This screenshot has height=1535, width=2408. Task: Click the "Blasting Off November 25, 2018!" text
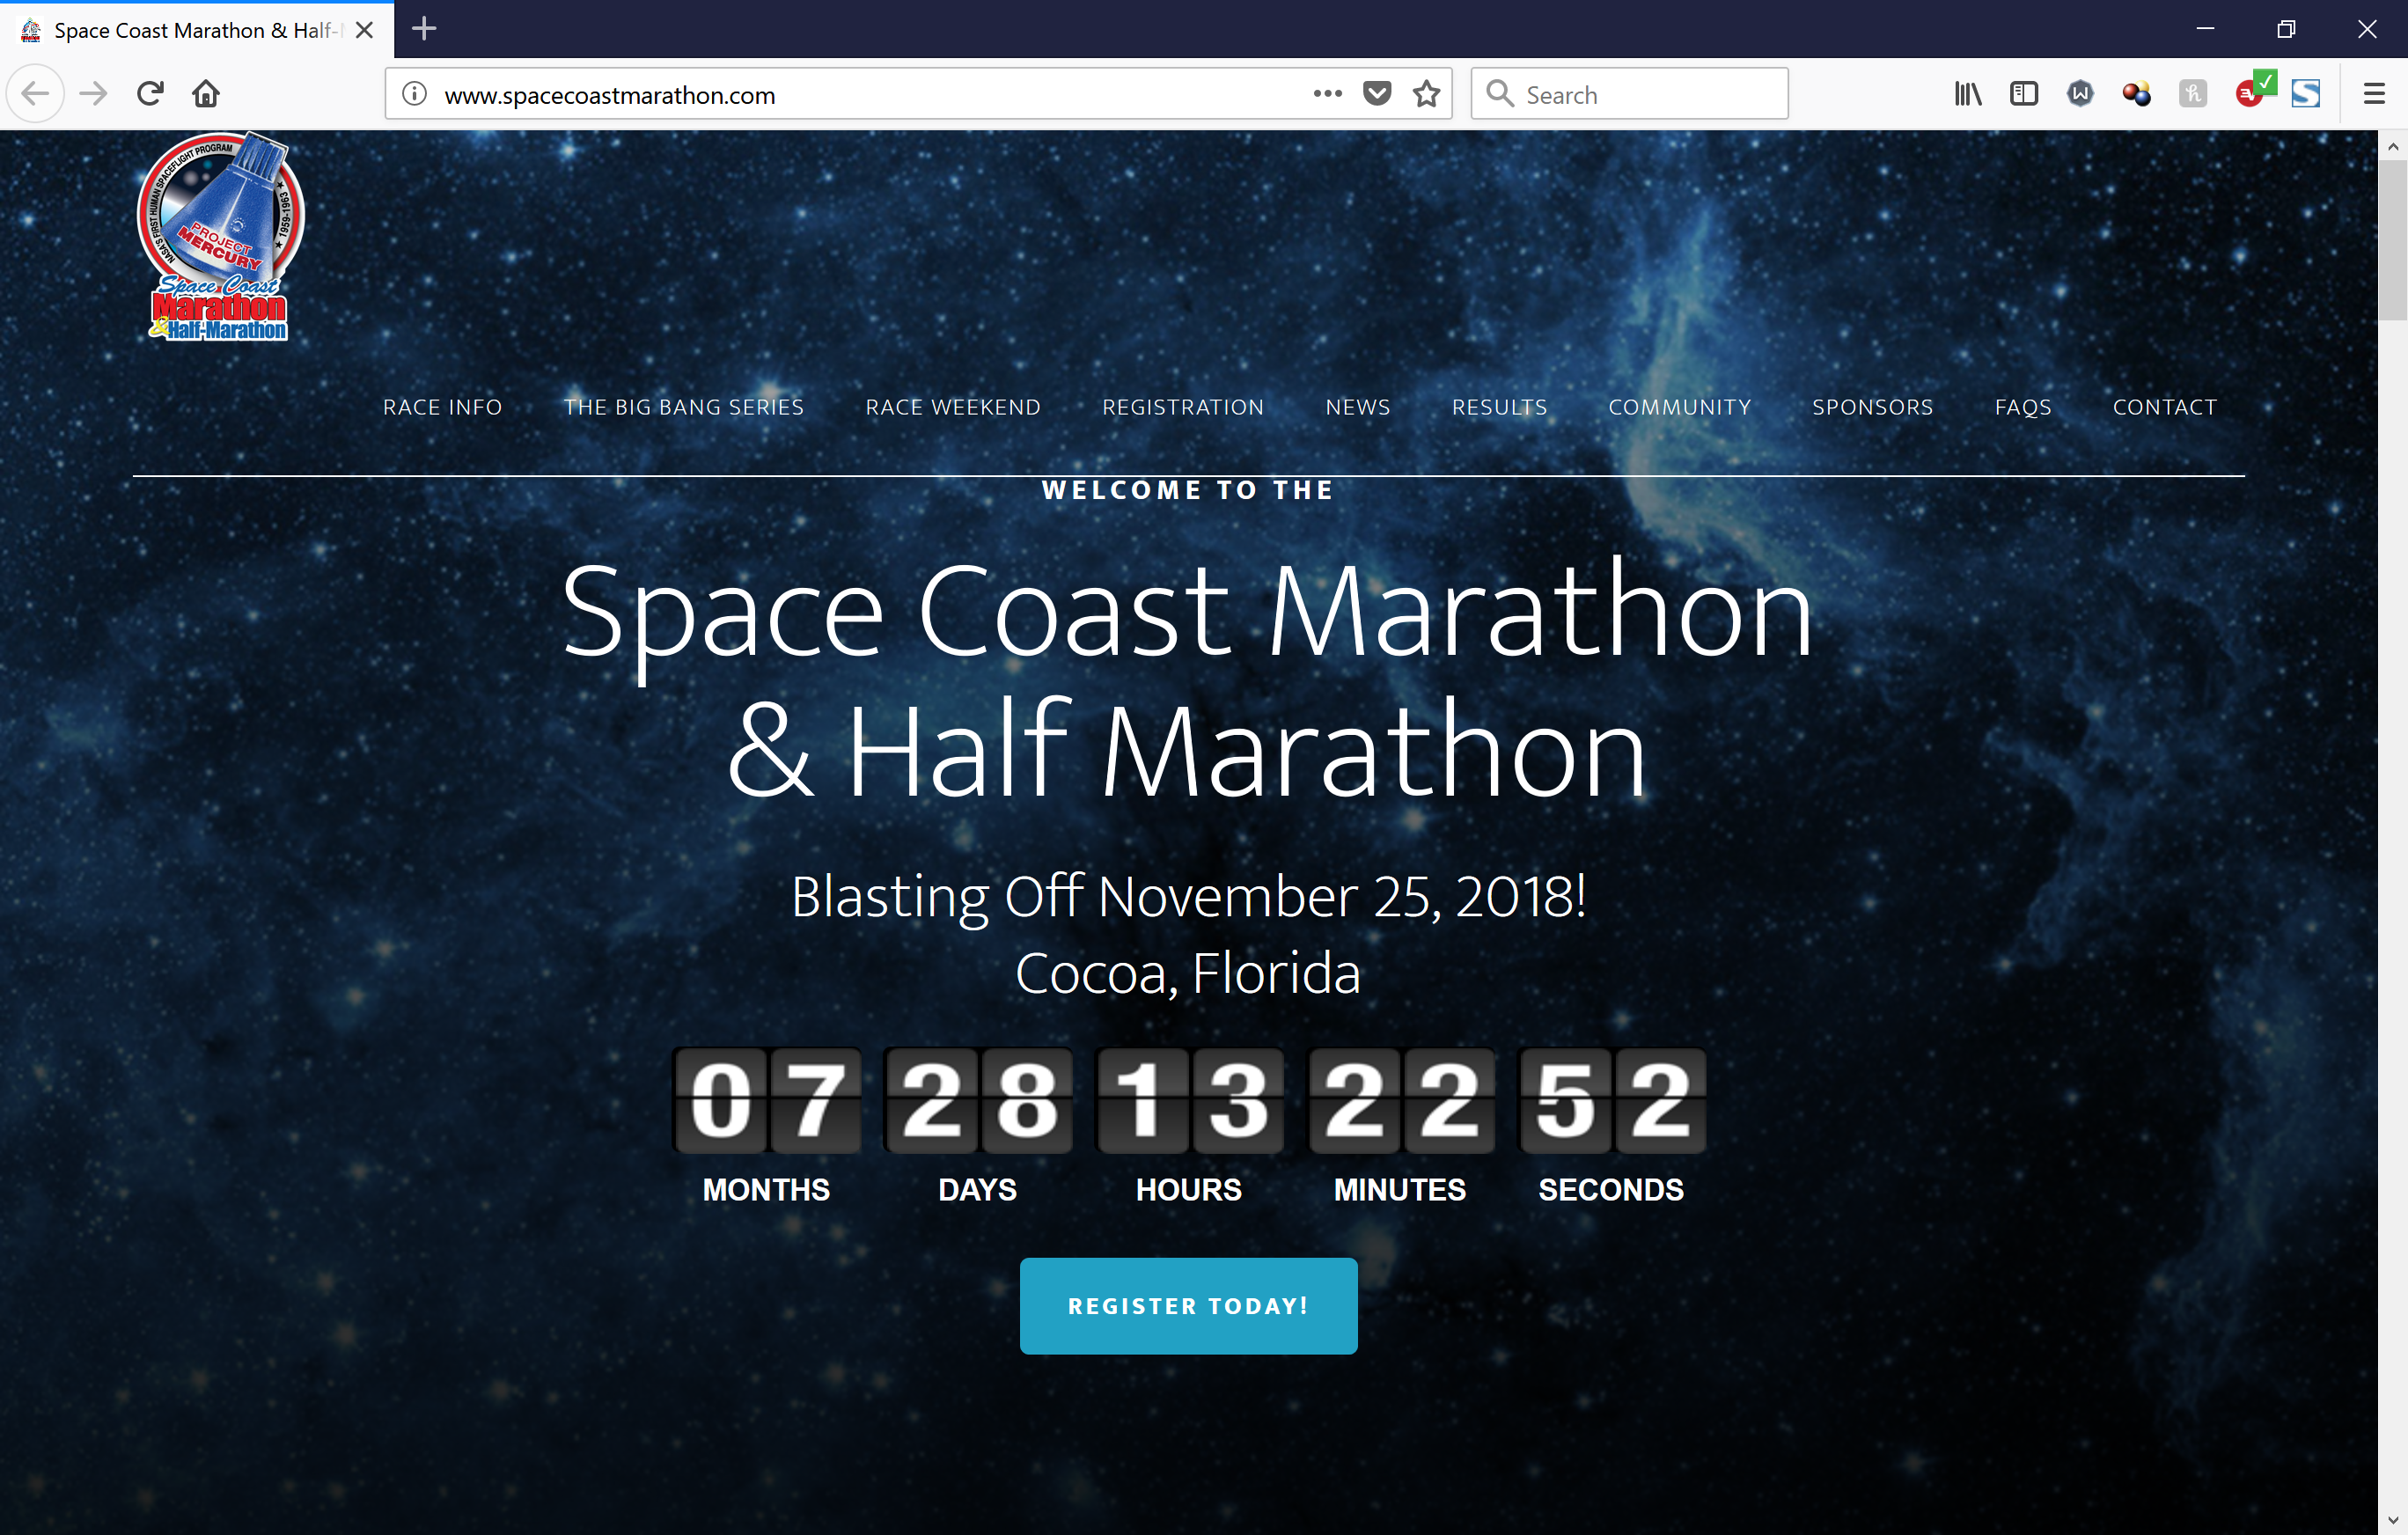click(x=1188, y=896)
